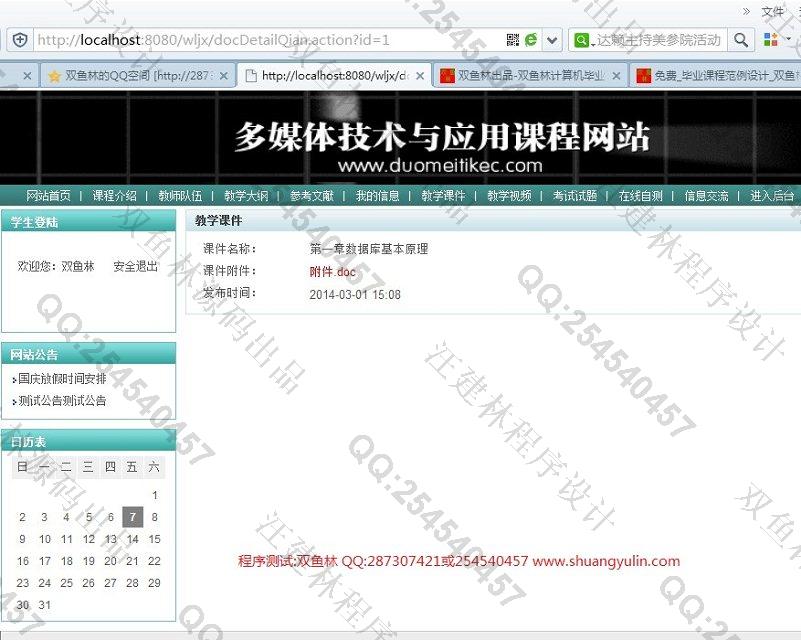The image size is (801, 640).
Task: Close the localhost:8080 tab
Action: [x=420, y=76]
